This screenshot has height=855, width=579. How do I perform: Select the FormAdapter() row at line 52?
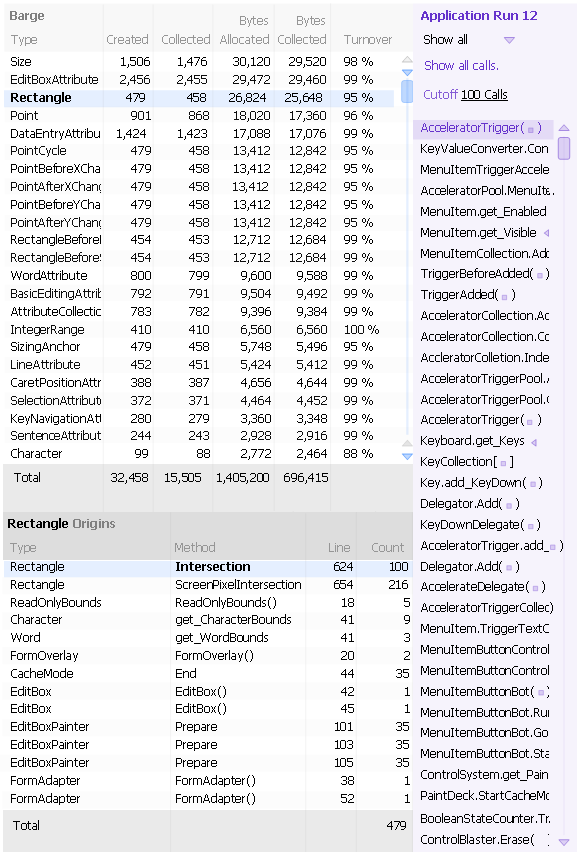(x=208, y=799)
